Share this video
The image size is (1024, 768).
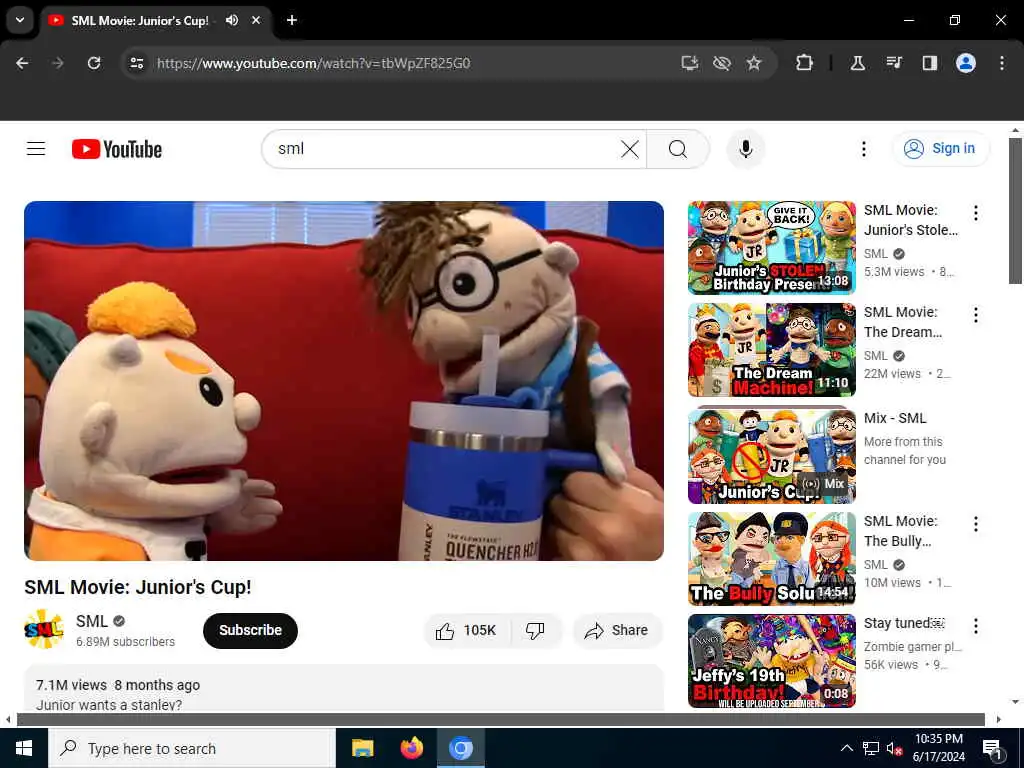[x=617, y=630]
